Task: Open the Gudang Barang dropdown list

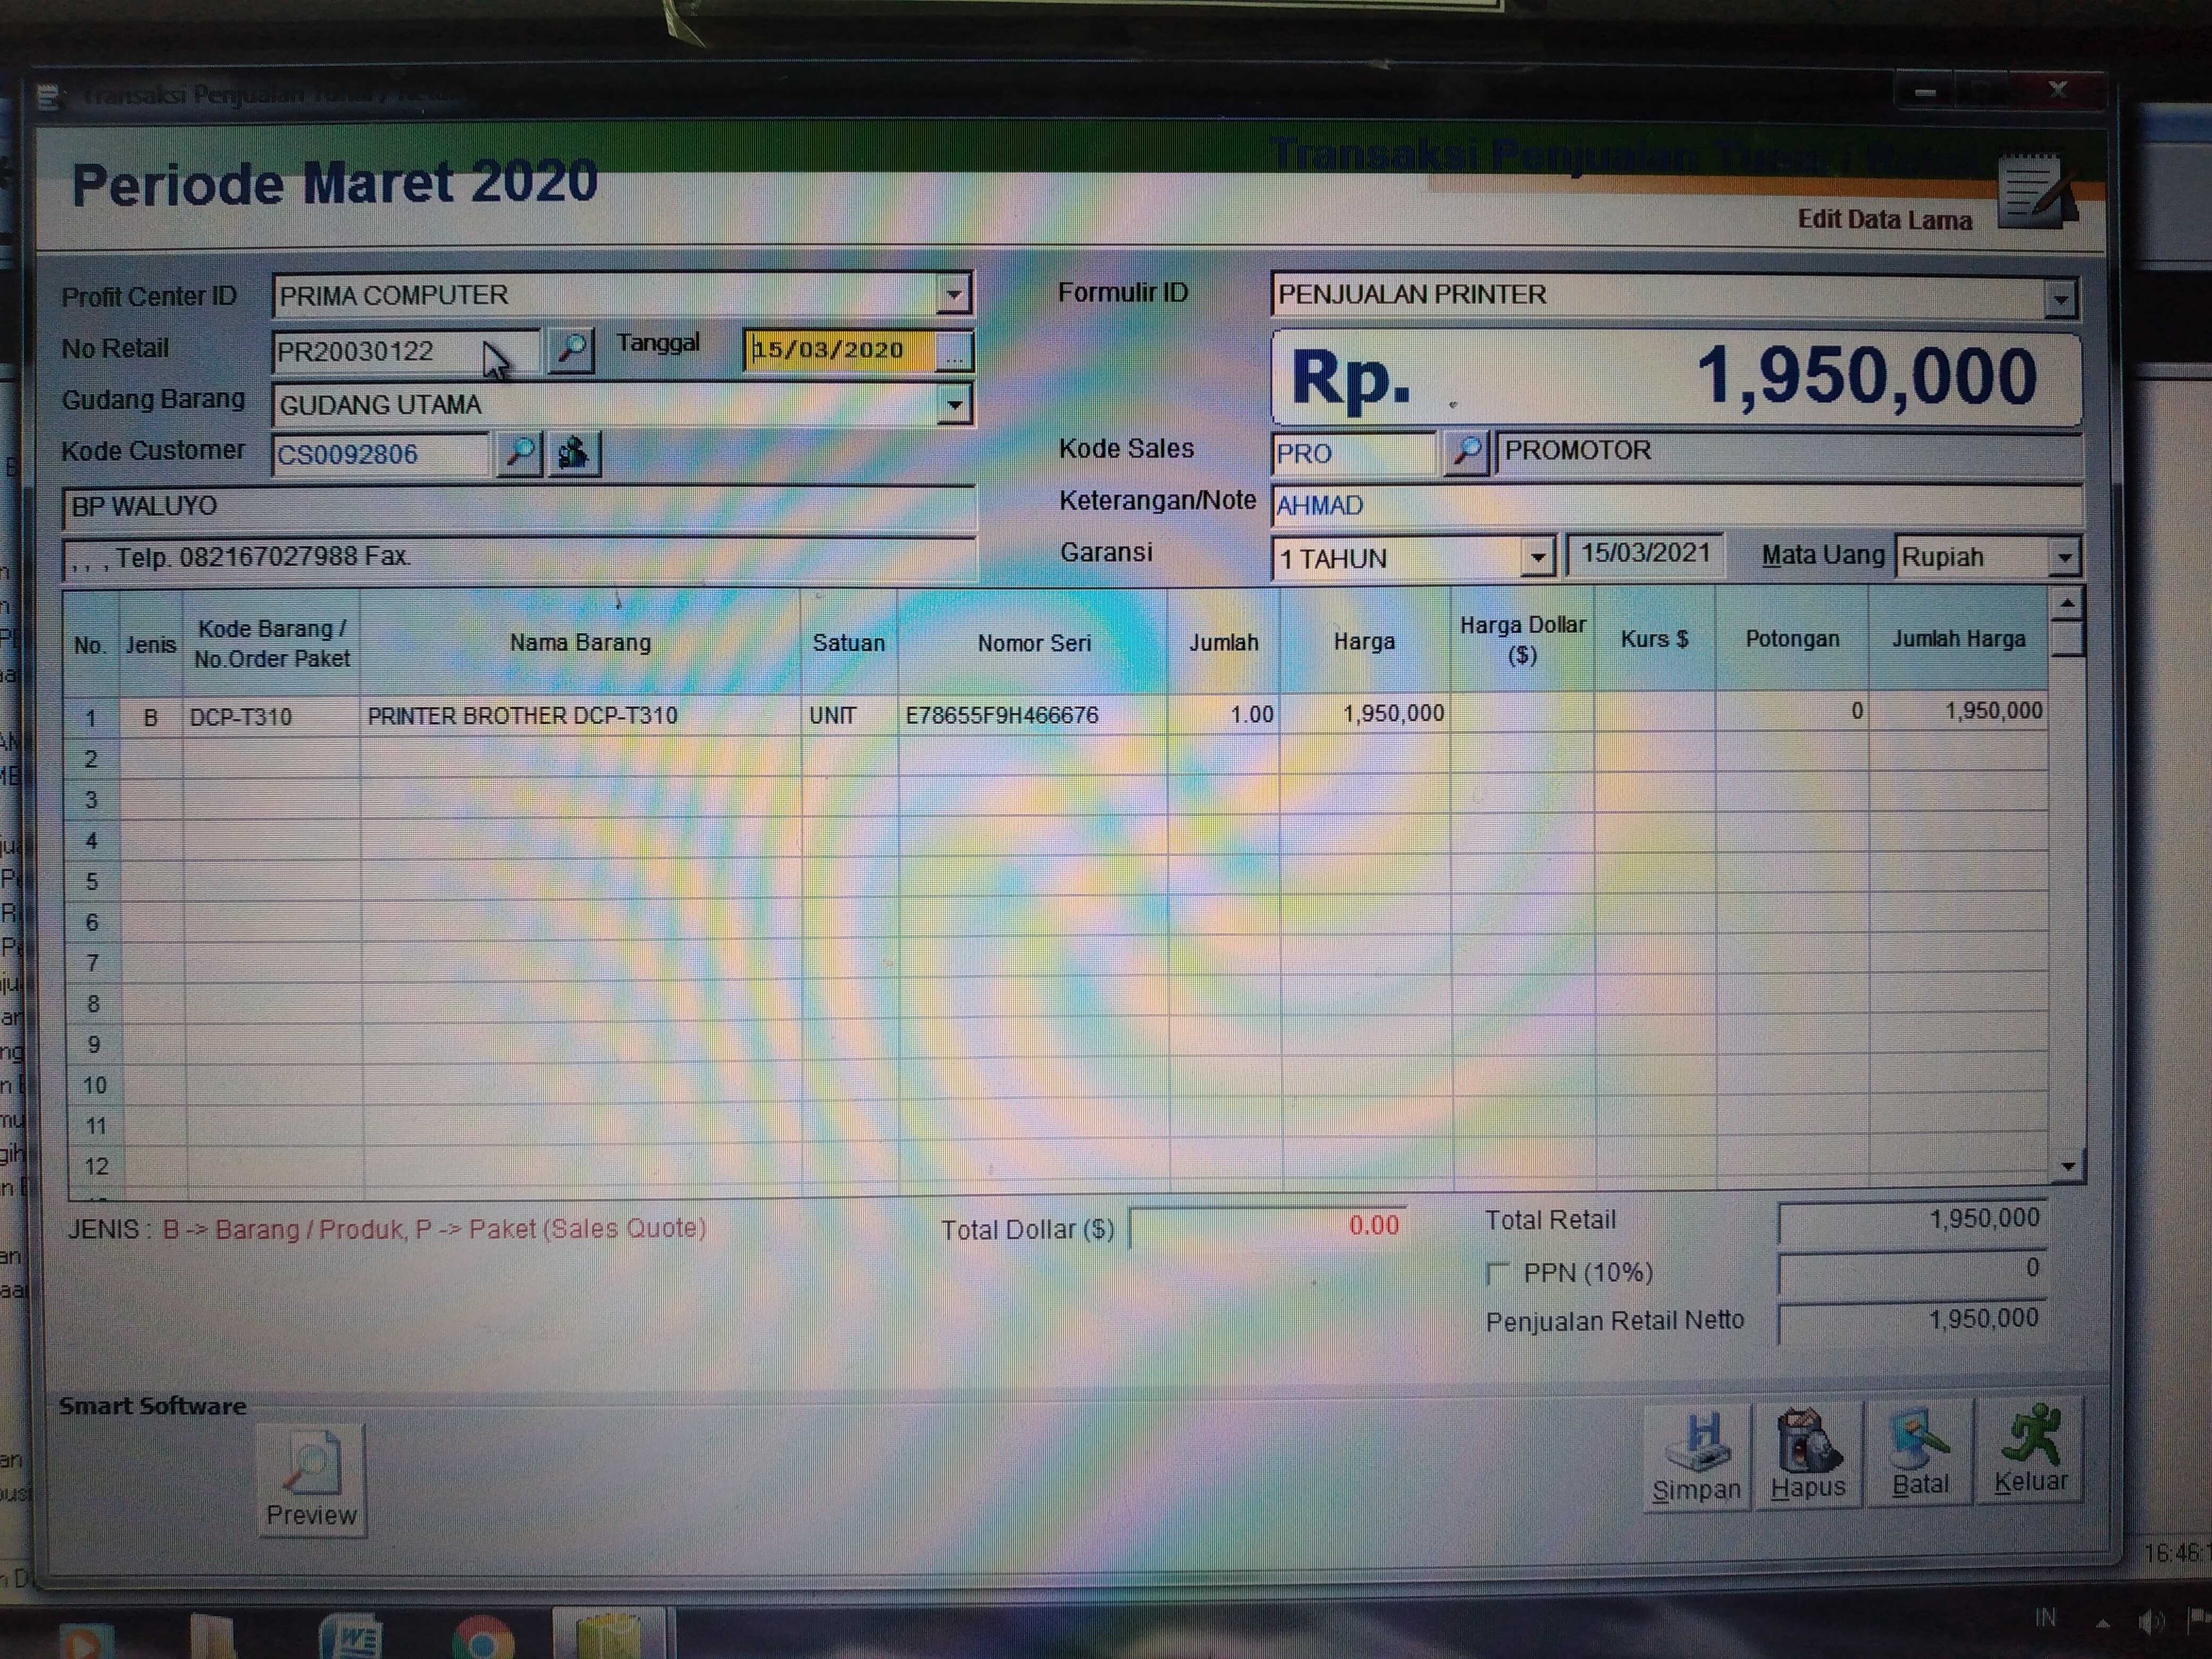Action: 955,405
